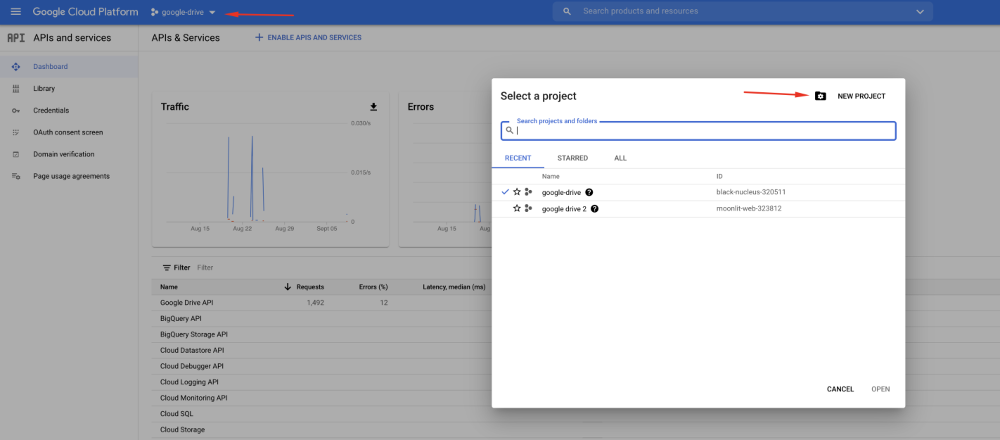Switch to the STARRED tab
Image resolution: width=1000 pixels, height=440 pixels.
pyautogui.click(x=572, y=158)
